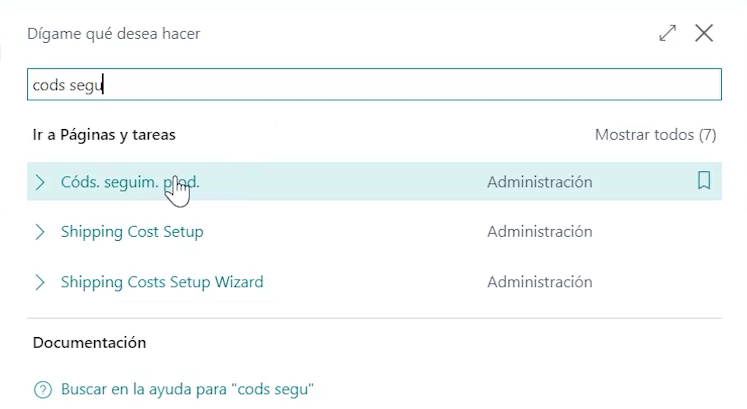Click the Dígame qué desea hacer title
This screenshot has height=409, width=747.
pyautogui.click(x=113, y=34)
